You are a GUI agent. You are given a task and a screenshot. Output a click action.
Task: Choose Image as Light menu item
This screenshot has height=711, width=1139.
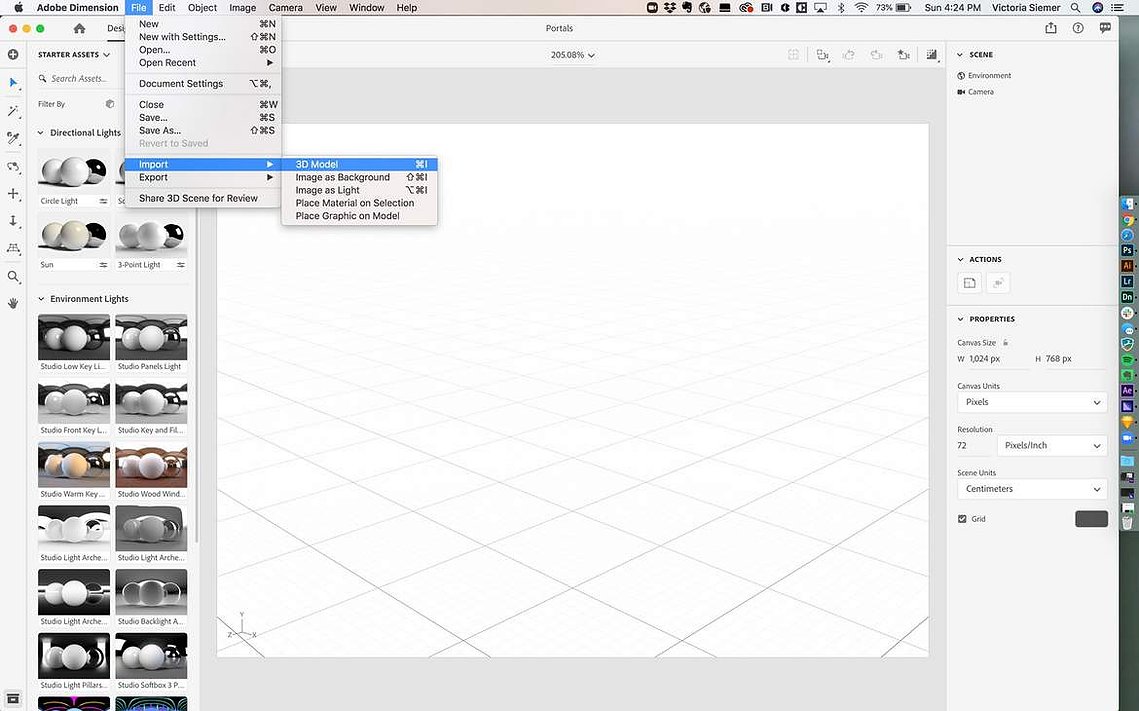click(360, 190)
